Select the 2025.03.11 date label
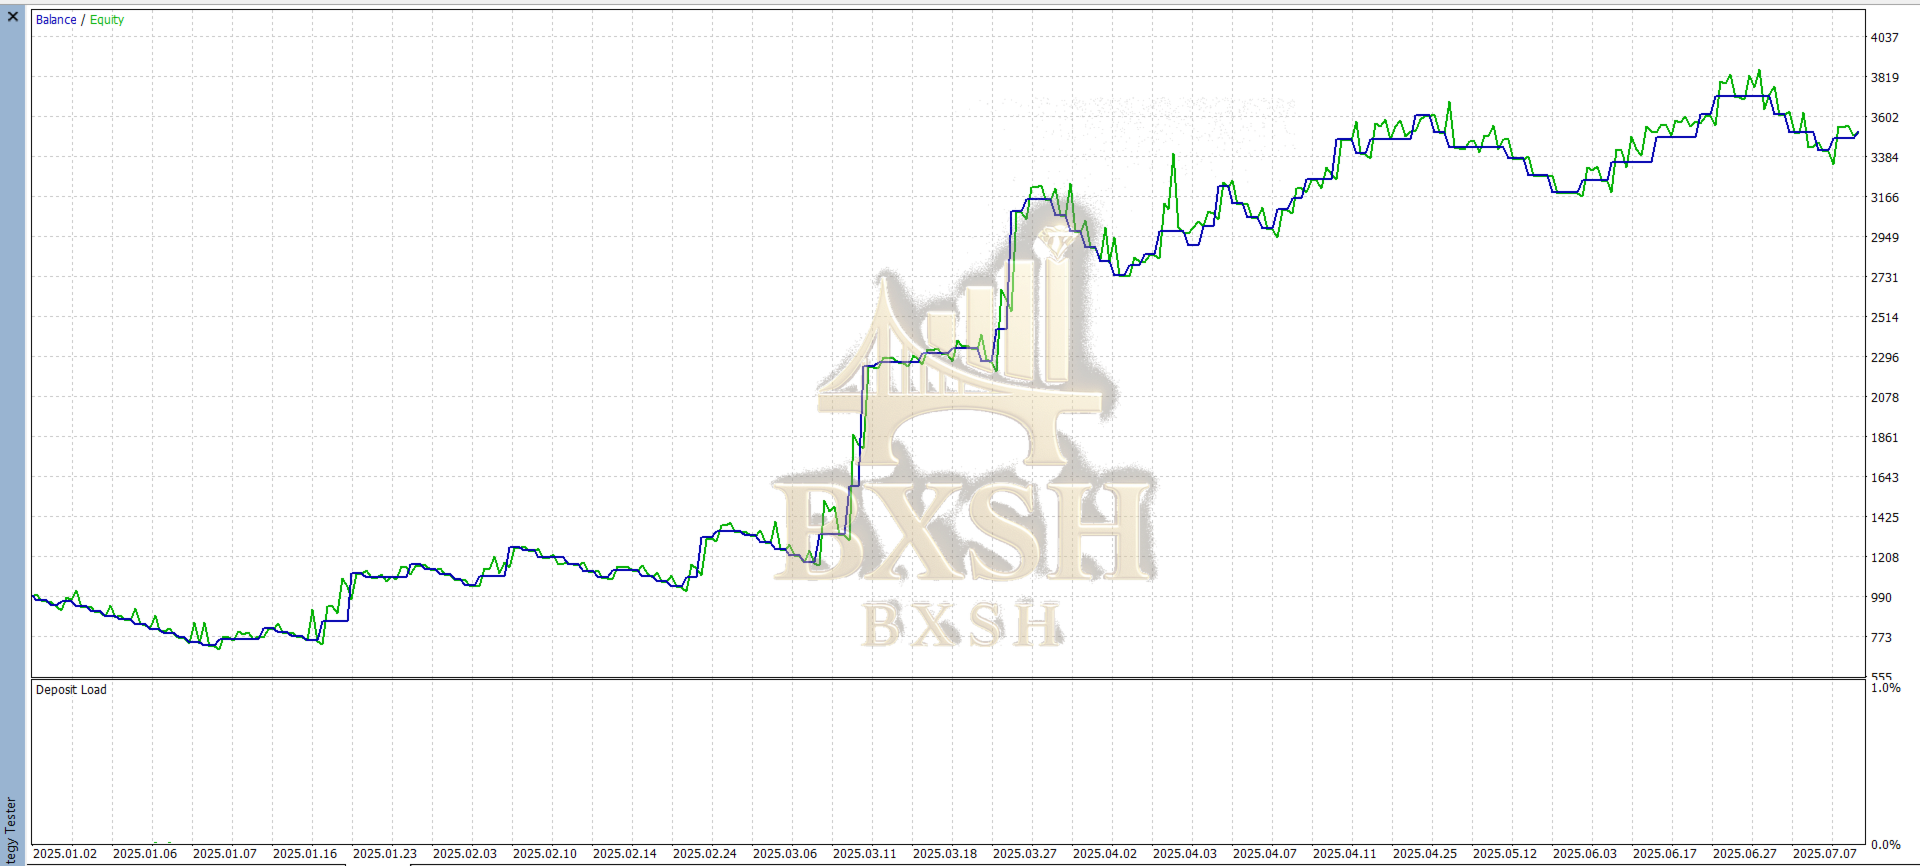 click(865, 854)
